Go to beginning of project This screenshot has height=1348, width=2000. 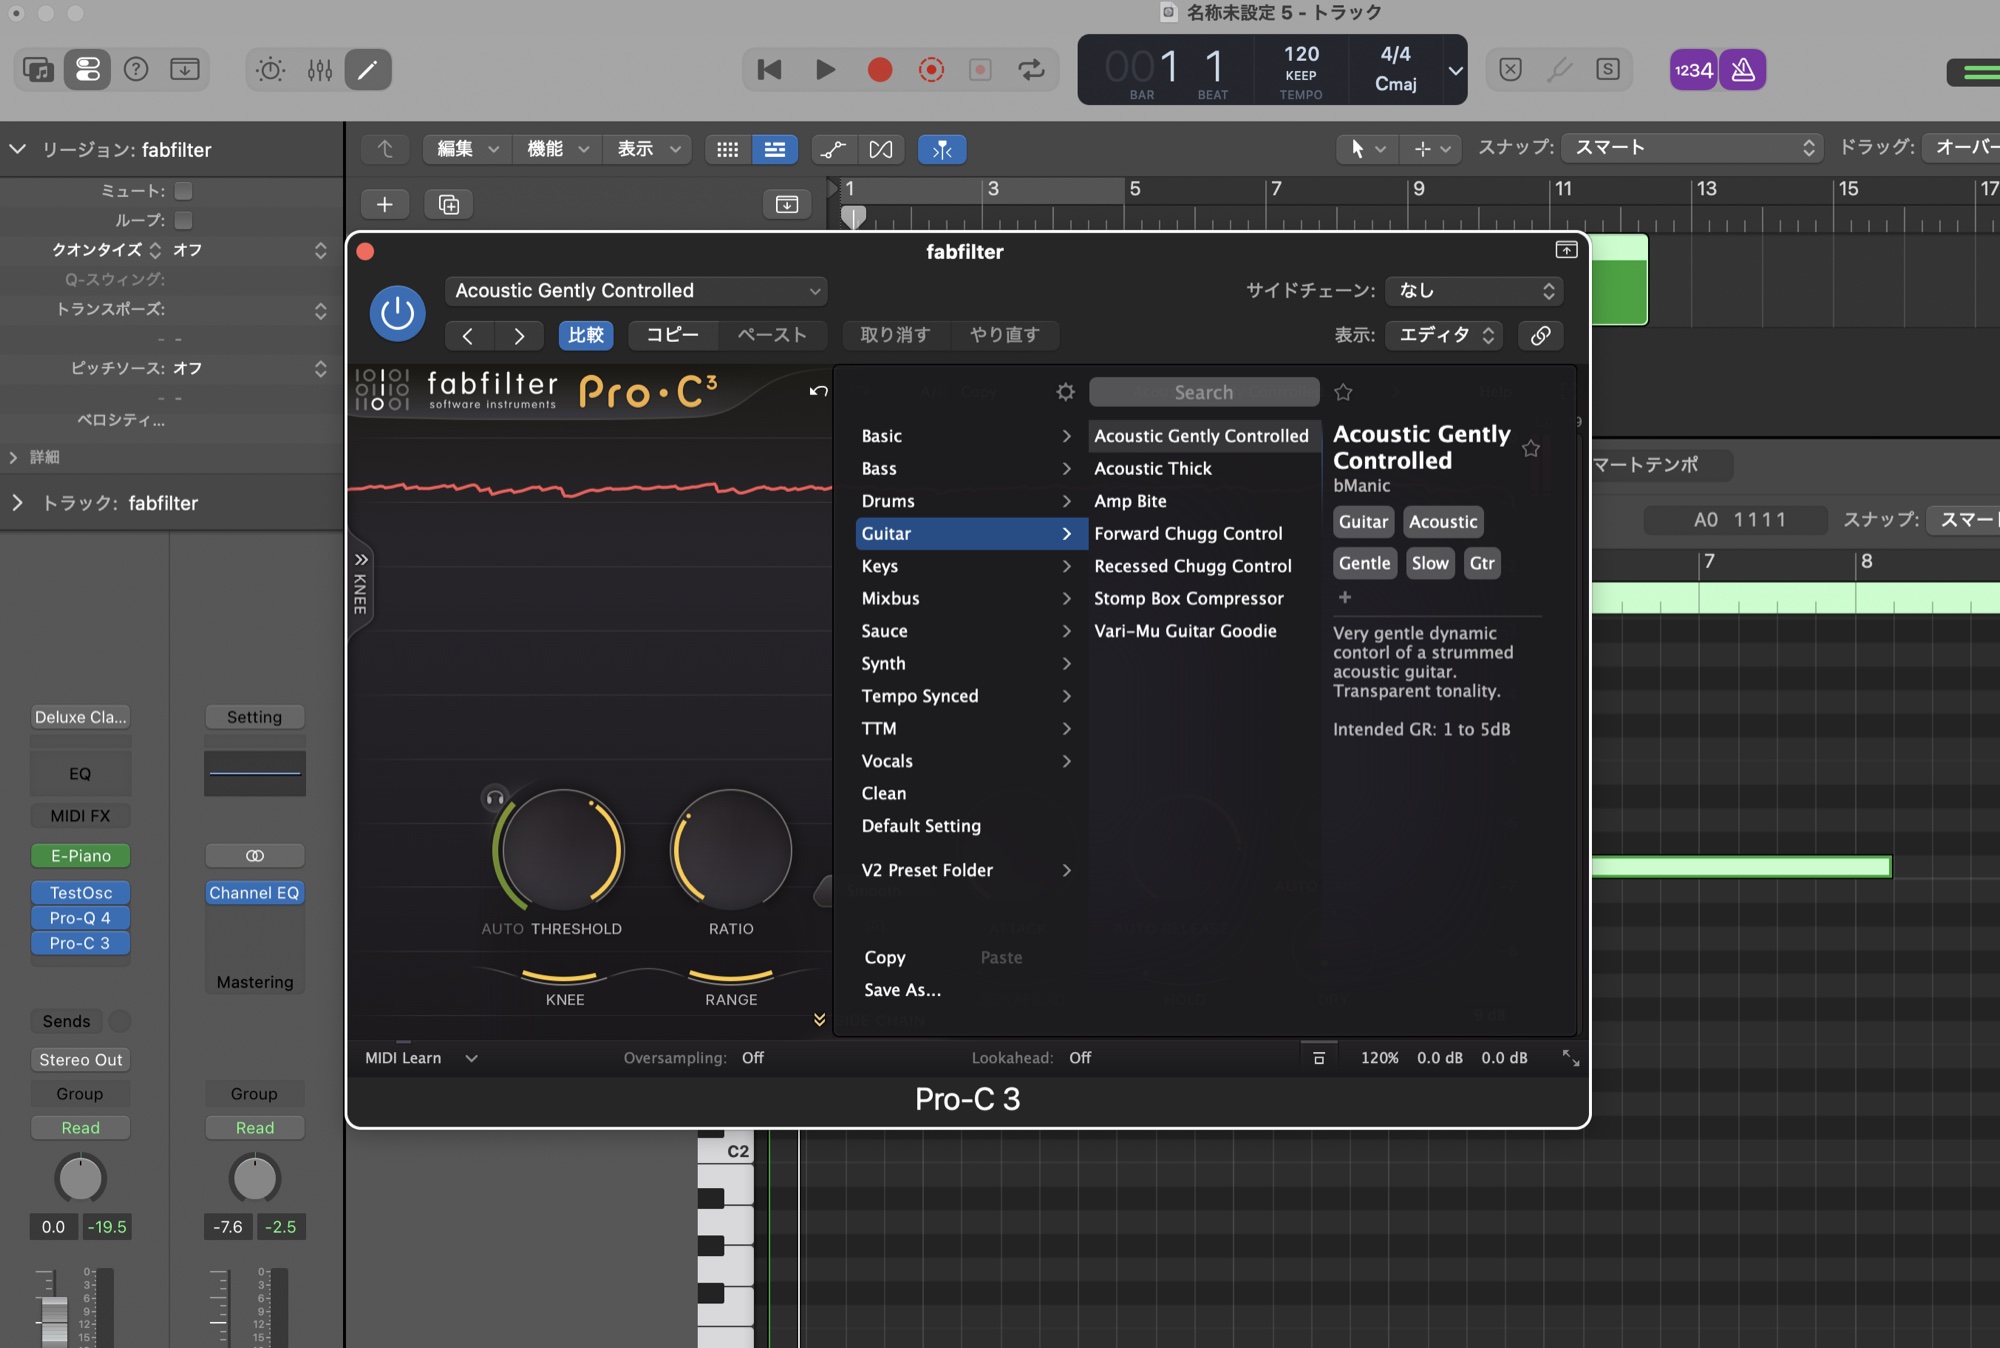pos(769,69)
